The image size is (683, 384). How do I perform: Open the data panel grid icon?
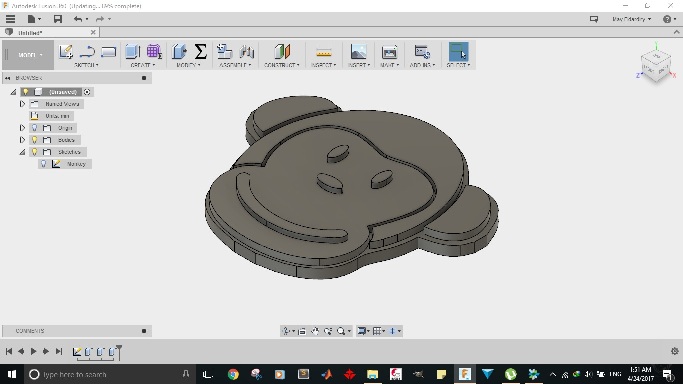pyautogui.click(x=10, y=19)
